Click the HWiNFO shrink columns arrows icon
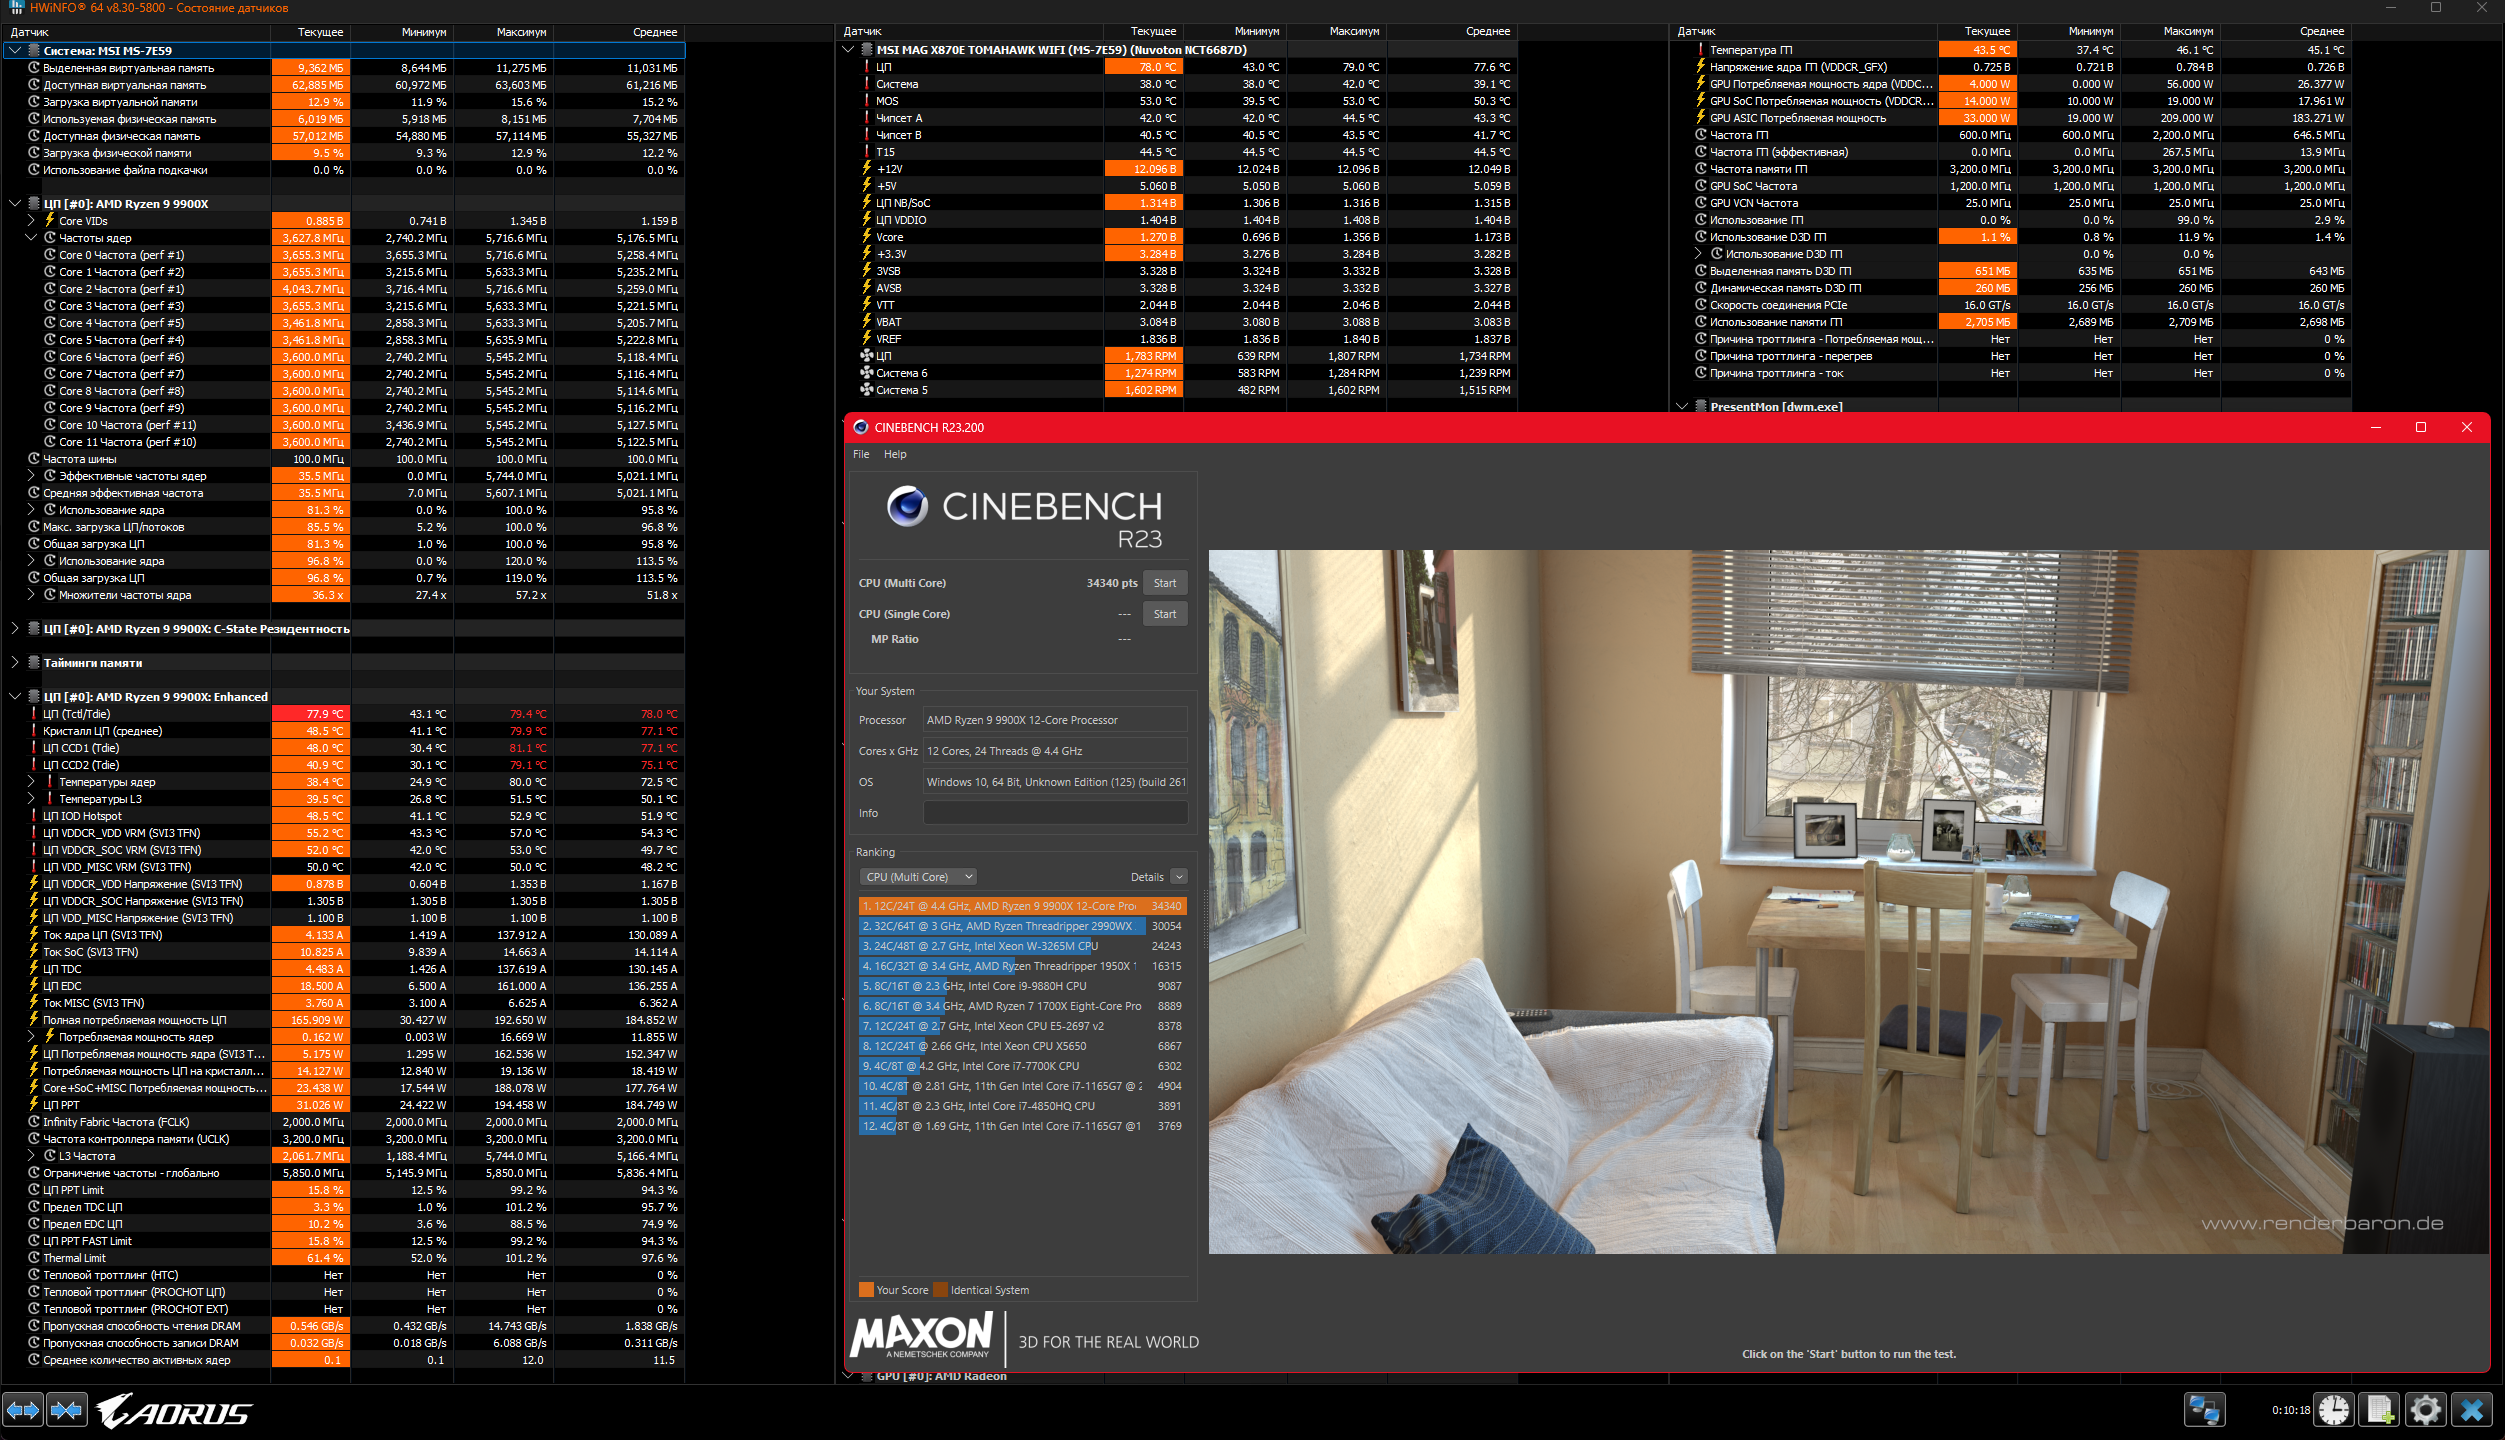Viewport: 2505px width, 1440px height. (67, 1410)
